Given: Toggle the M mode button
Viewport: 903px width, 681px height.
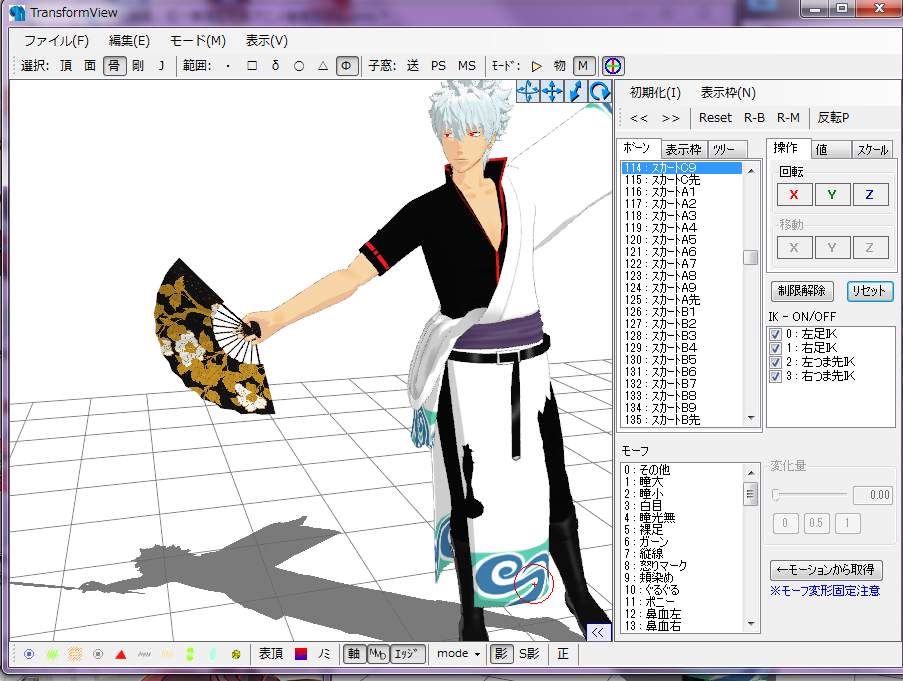Looking at the screenshot, I should click(583, 66).
